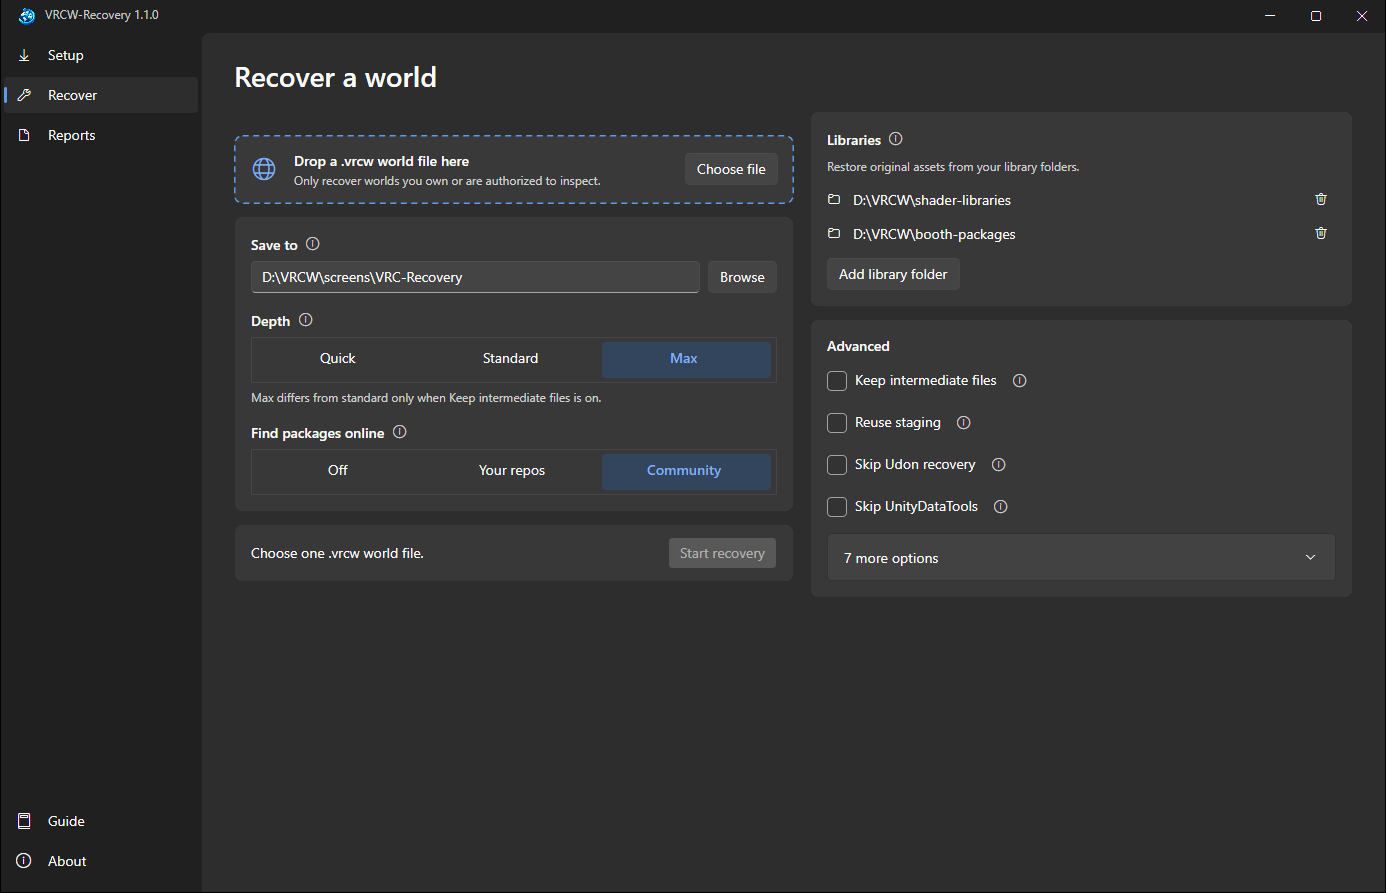This screenshot has width=1386, height=893.
Task: Click the Recover wrench icon in sidebar
Action: pyautogui.click(x=25, y=95)
